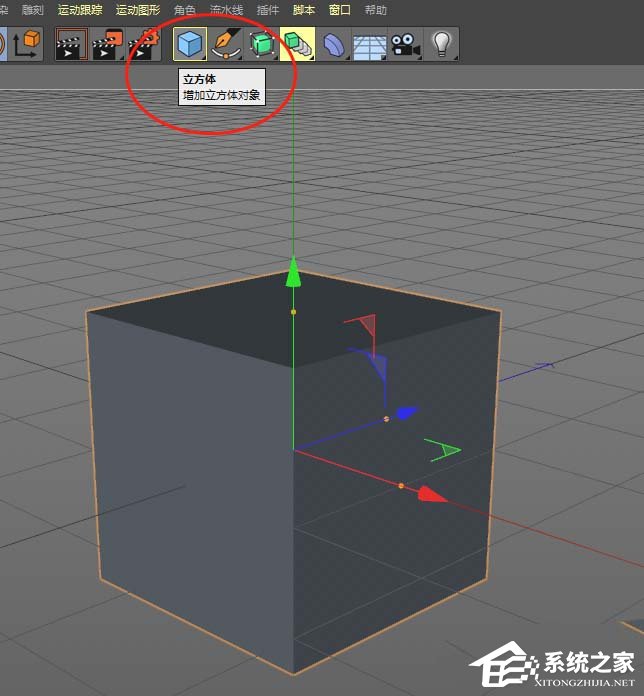The height and width of the screenshot is (696, 644).
Task: Click the render view clapperboard icon
Action: click(72, 44)
